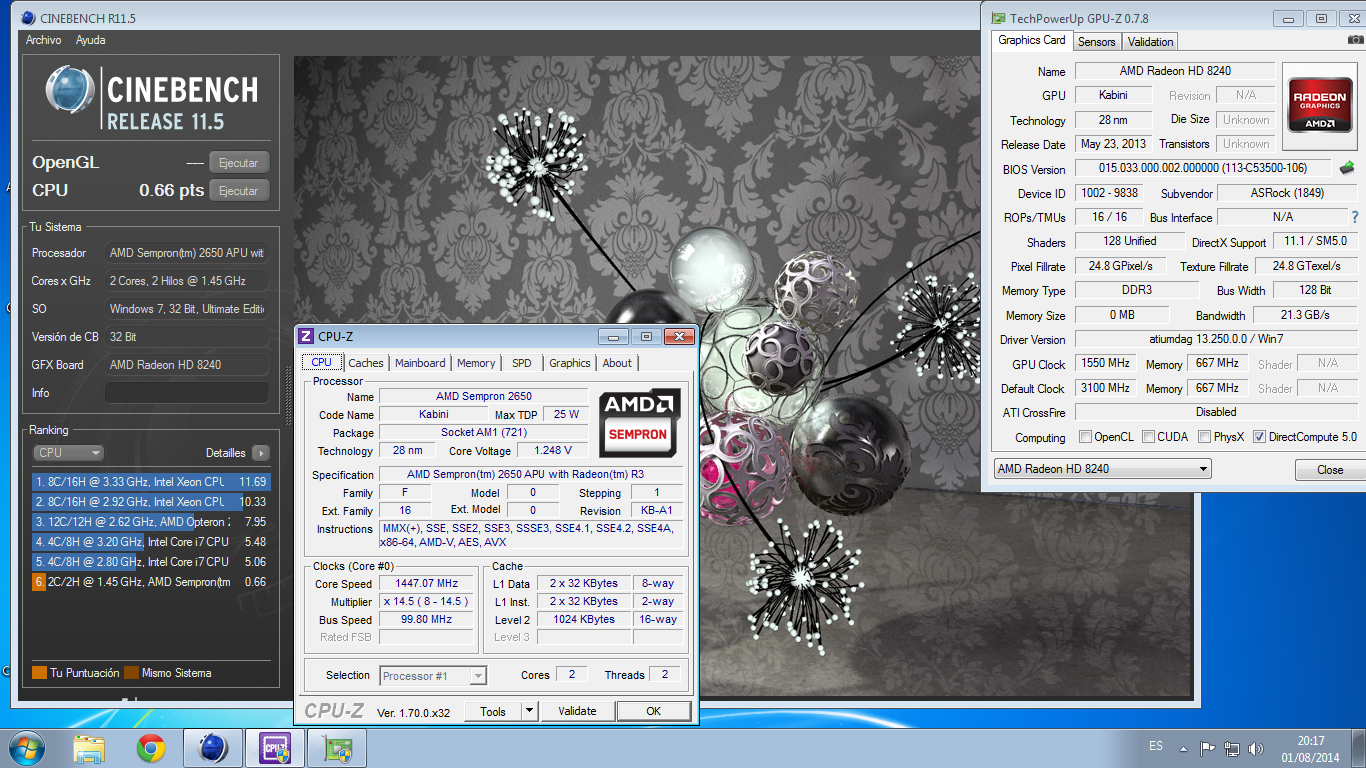Enable the OpenCL checkbox

pos(1086,437)
